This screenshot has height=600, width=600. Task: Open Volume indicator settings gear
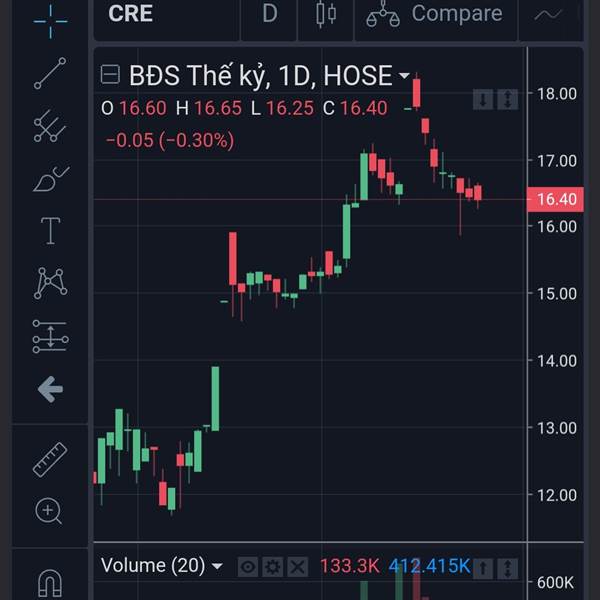tap(272, 567)
